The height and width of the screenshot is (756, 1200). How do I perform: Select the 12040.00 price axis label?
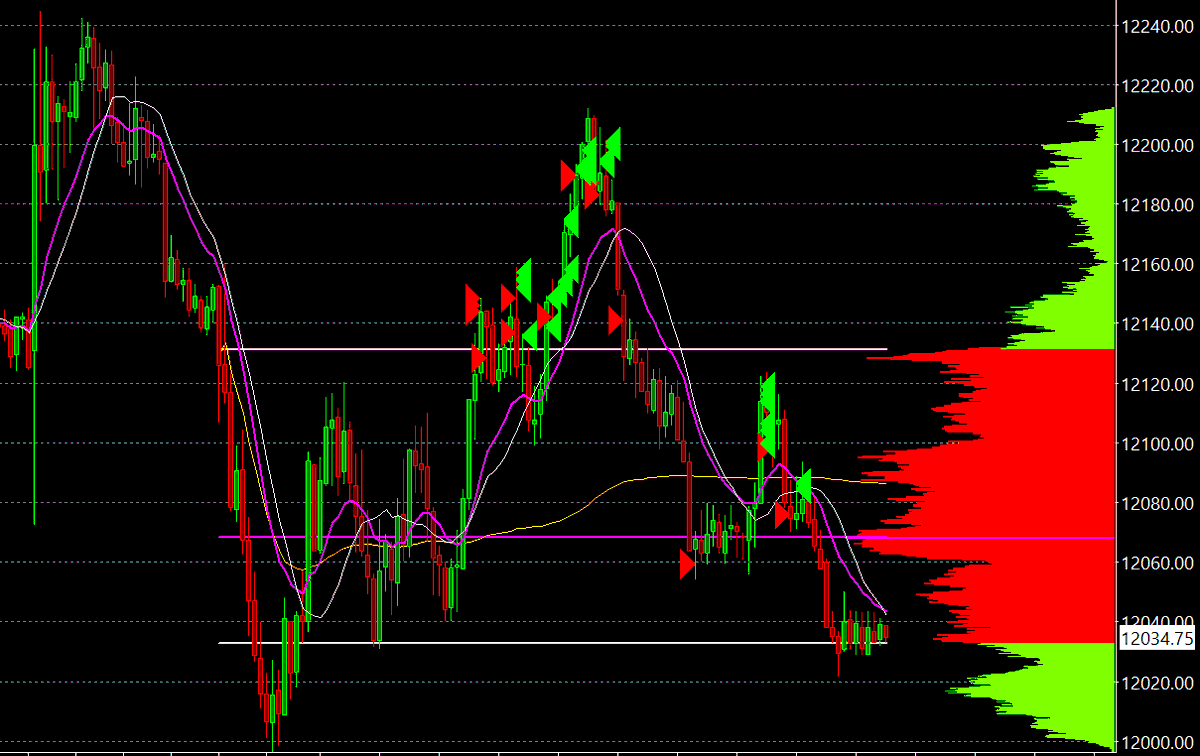(x=1157, y=622)
